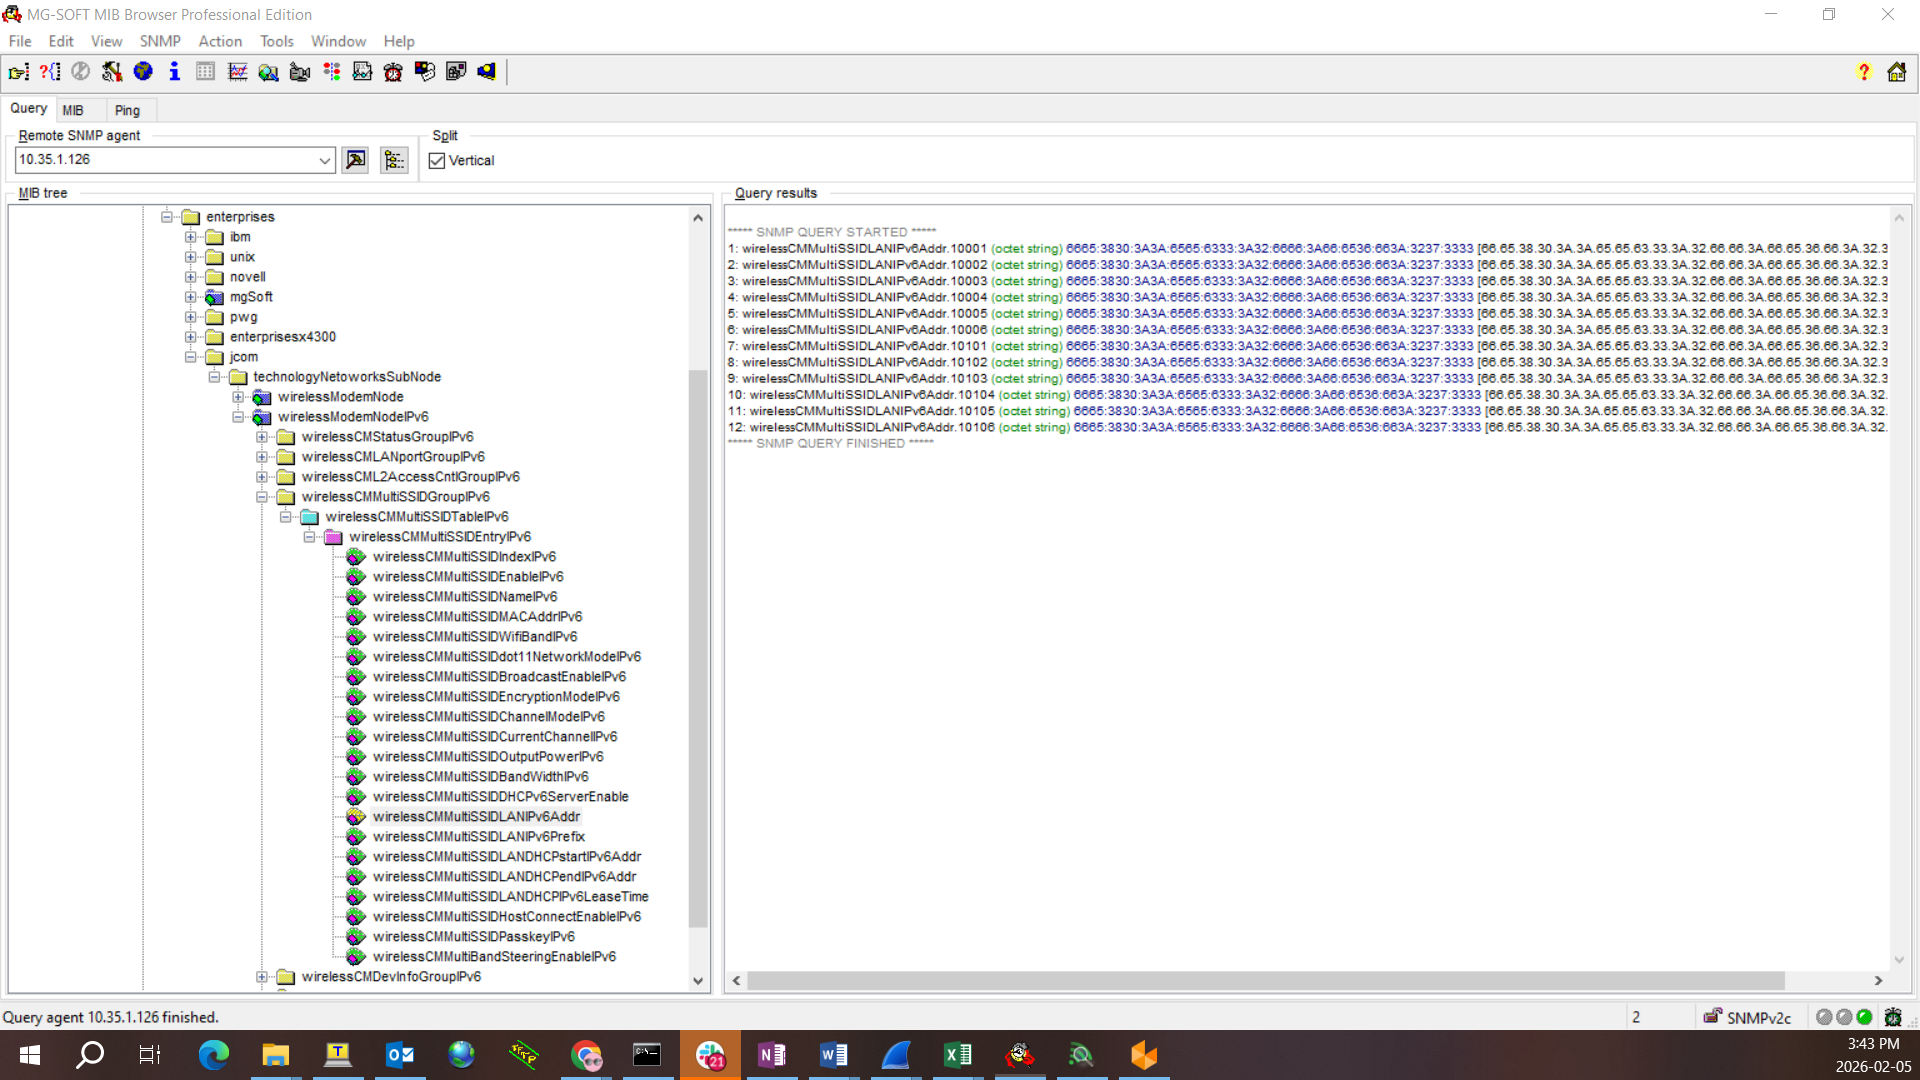Open Excel from the Windows taskbar
The width and height of the screenshot is (1920, 1080).
click(x=957, y=1055)
